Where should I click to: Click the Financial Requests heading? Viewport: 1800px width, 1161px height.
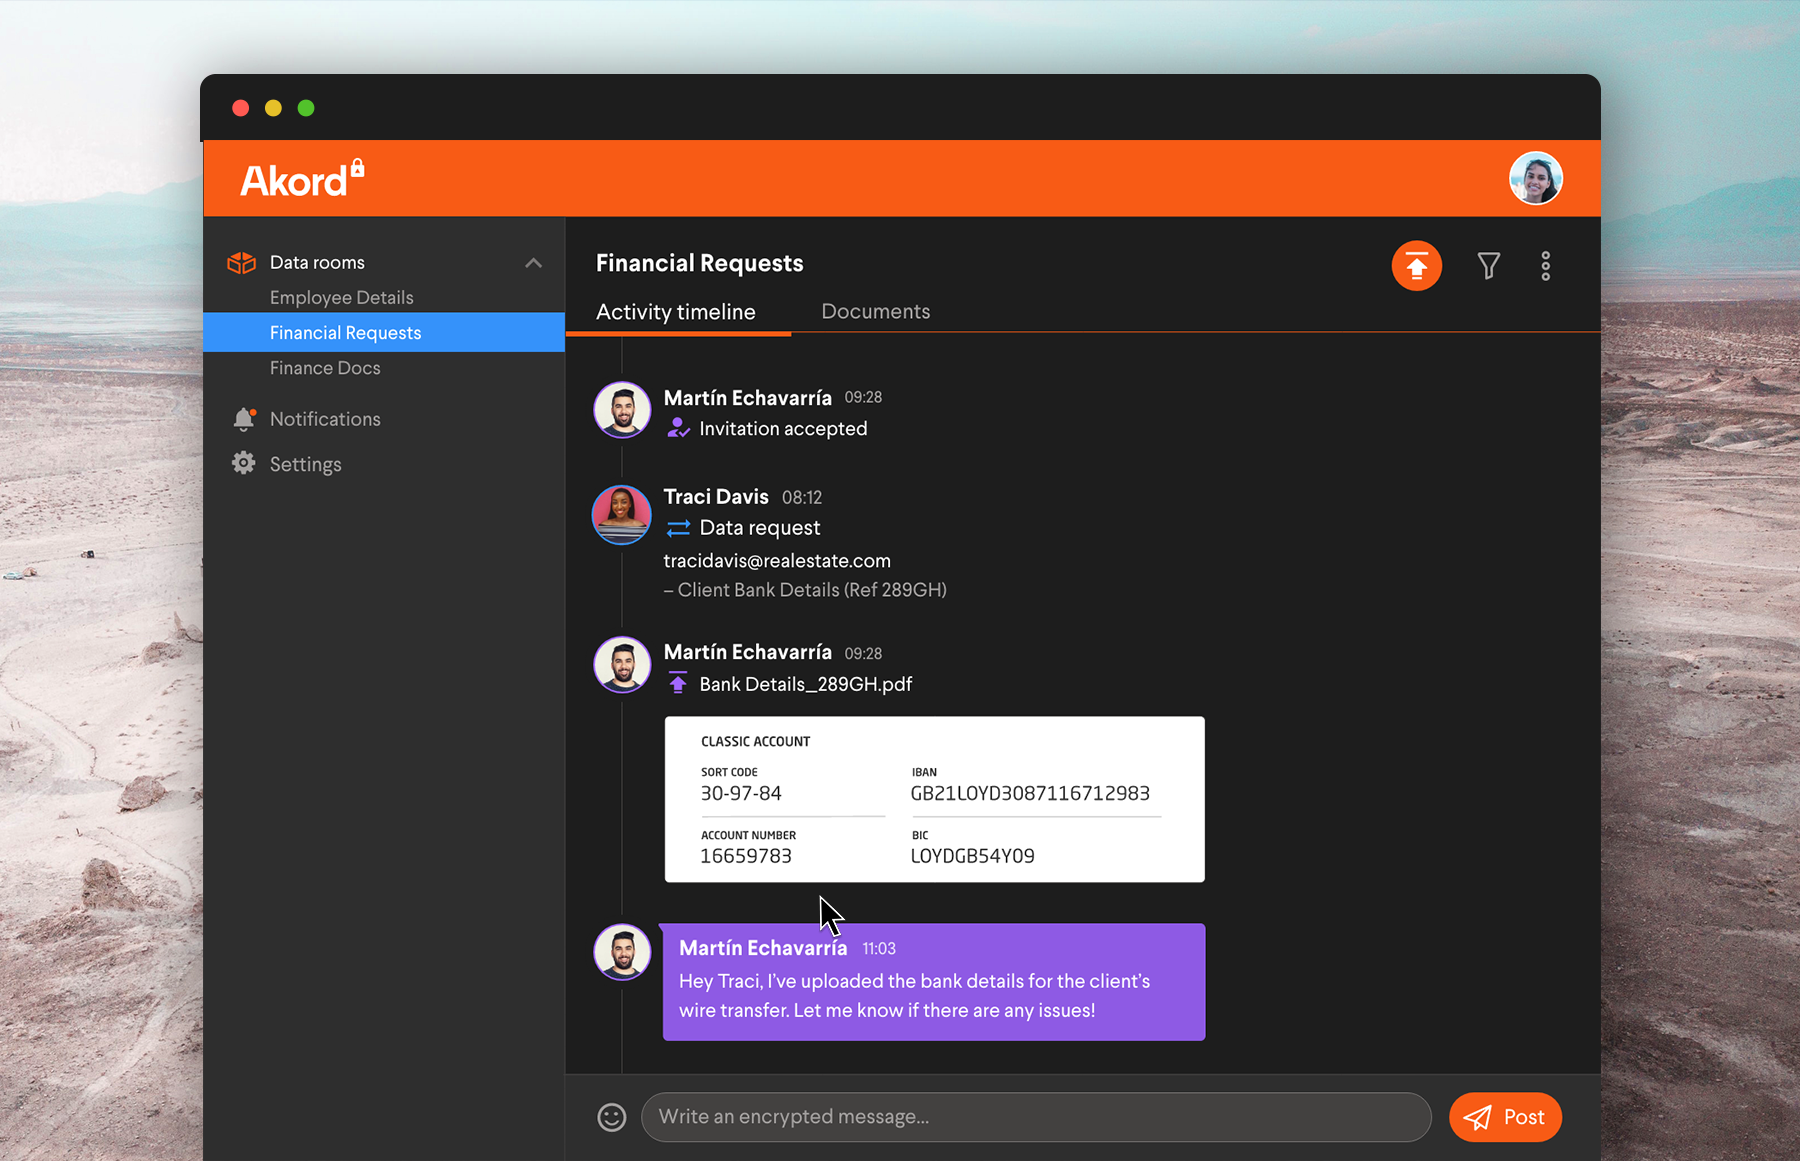pos(699,263)
